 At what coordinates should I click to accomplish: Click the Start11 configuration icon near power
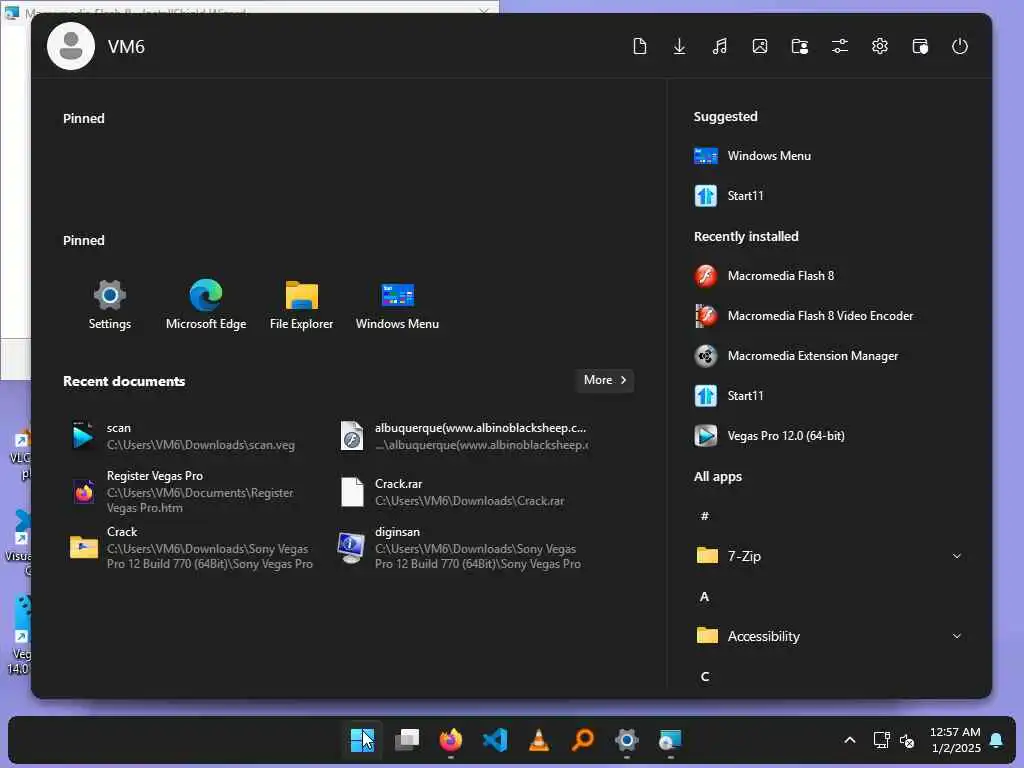920,46
